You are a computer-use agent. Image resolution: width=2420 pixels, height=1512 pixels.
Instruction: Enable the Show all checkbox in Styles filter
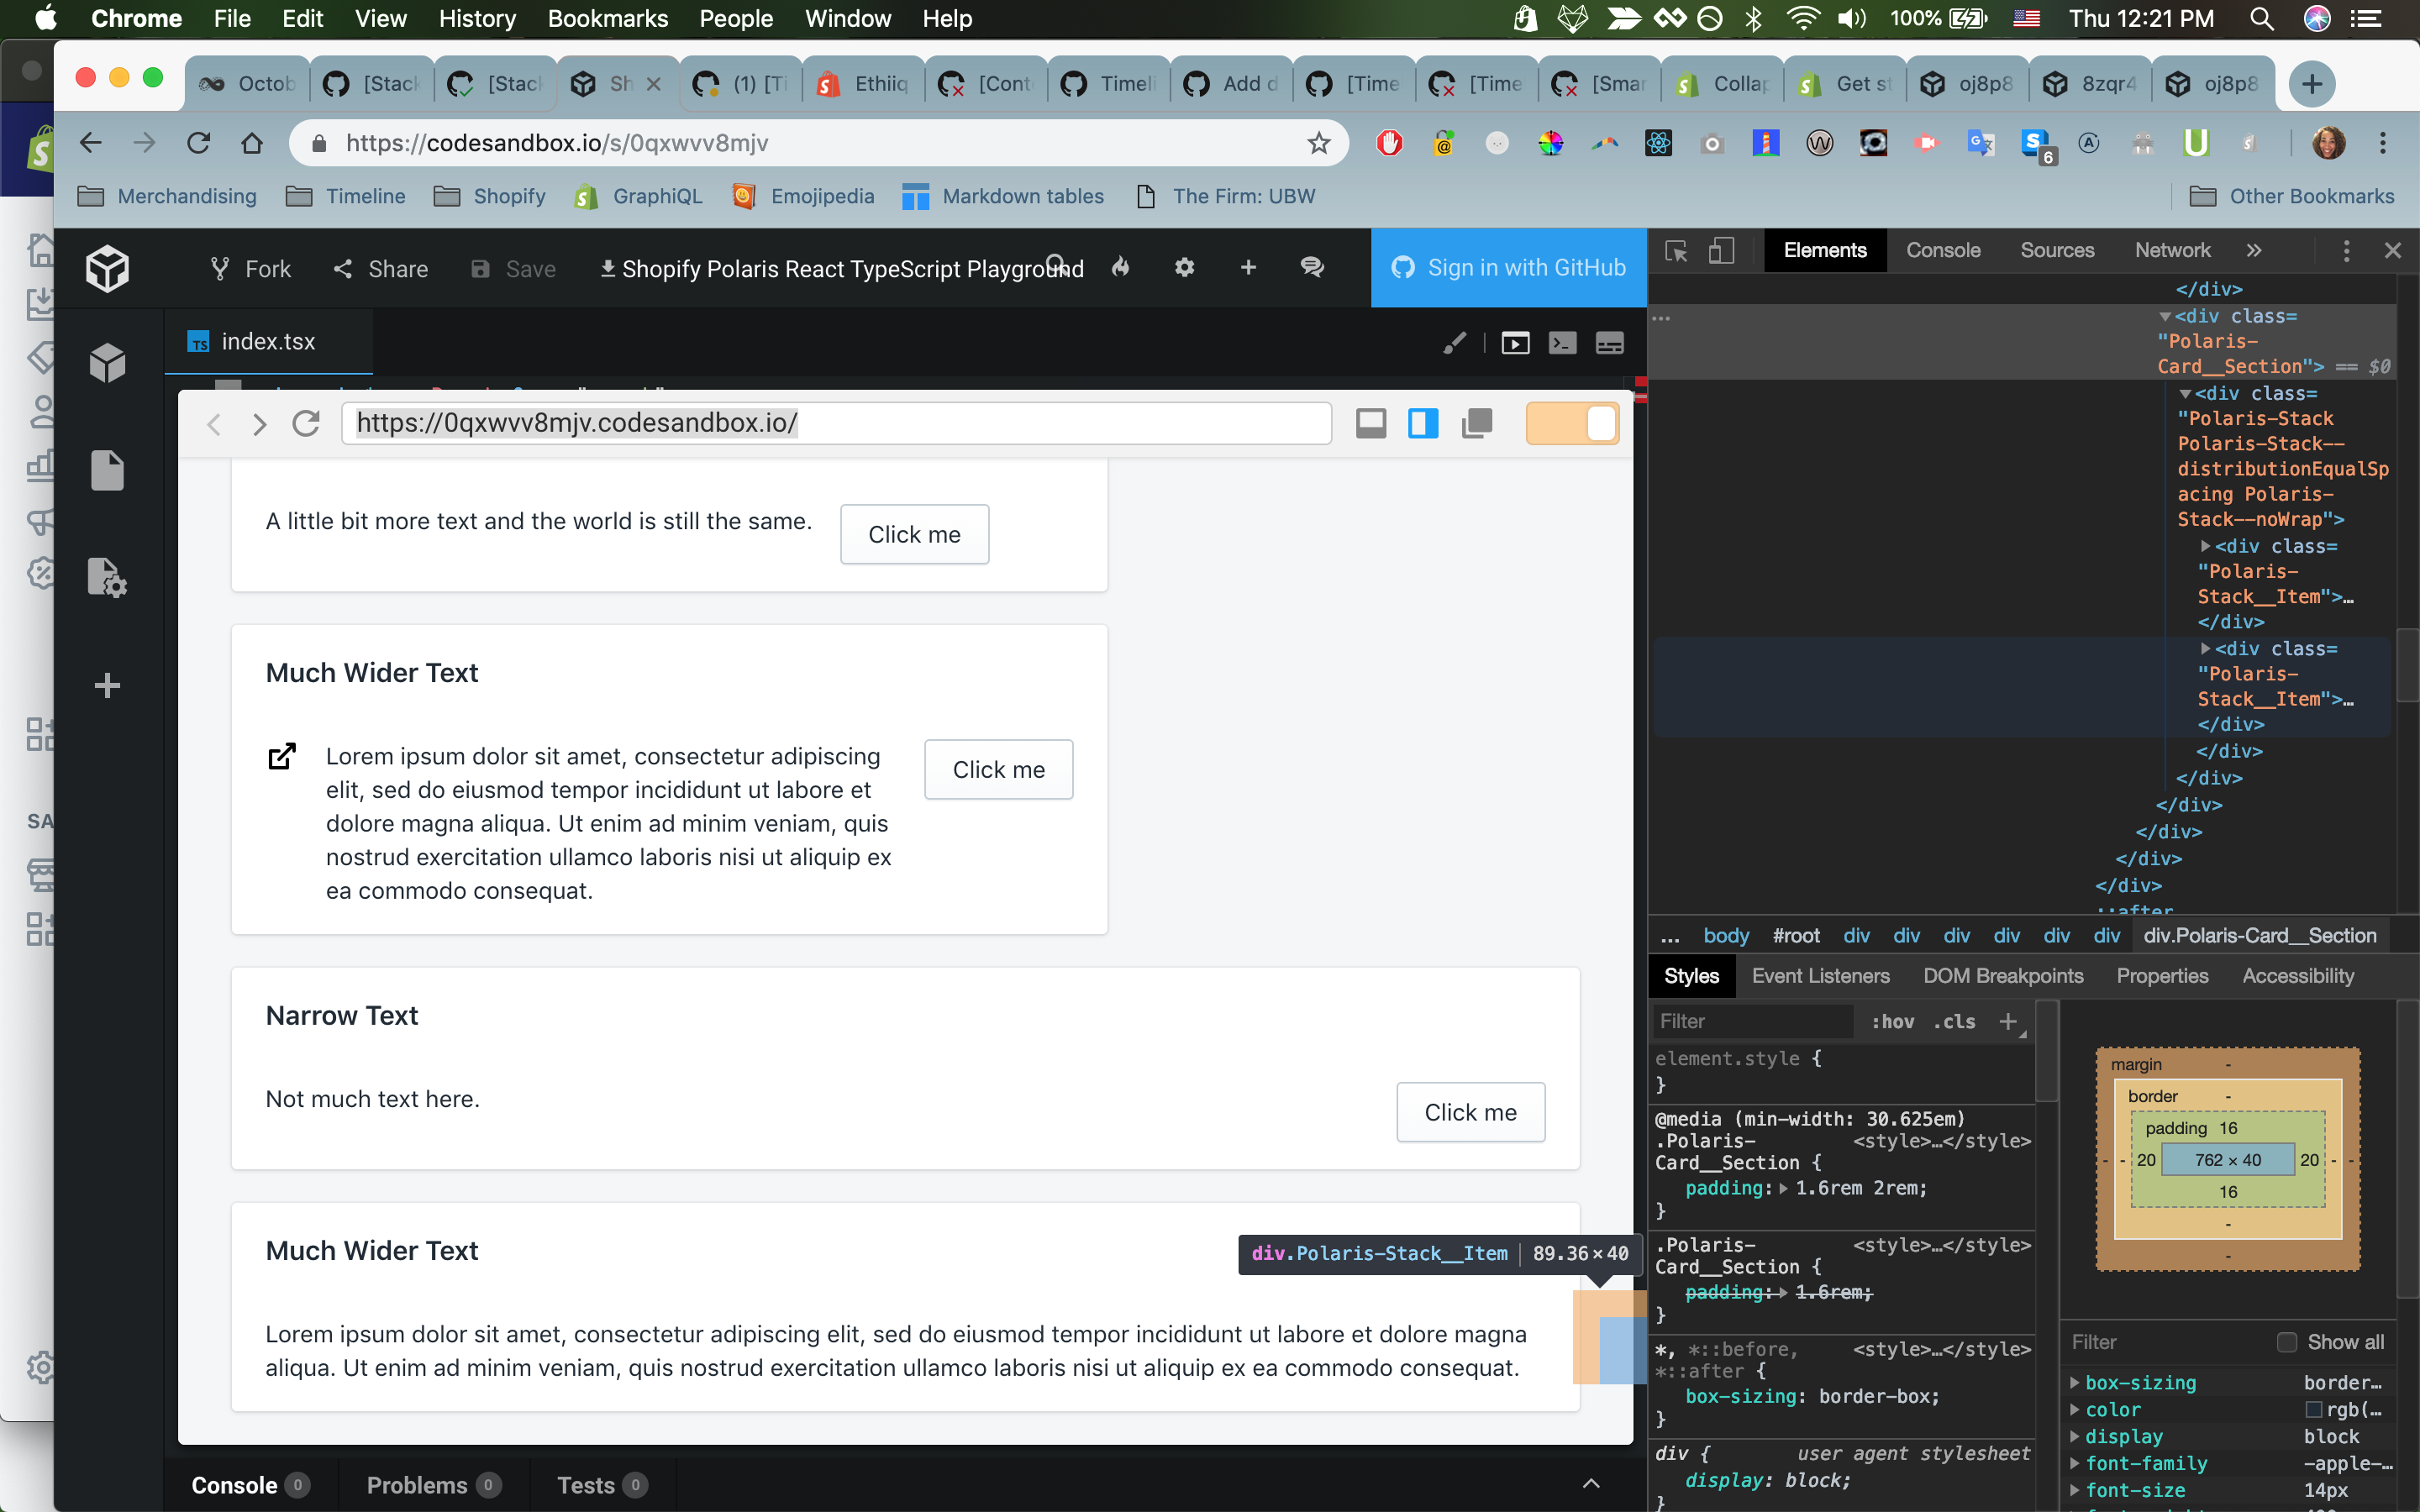click(x=2288, y=1342)
